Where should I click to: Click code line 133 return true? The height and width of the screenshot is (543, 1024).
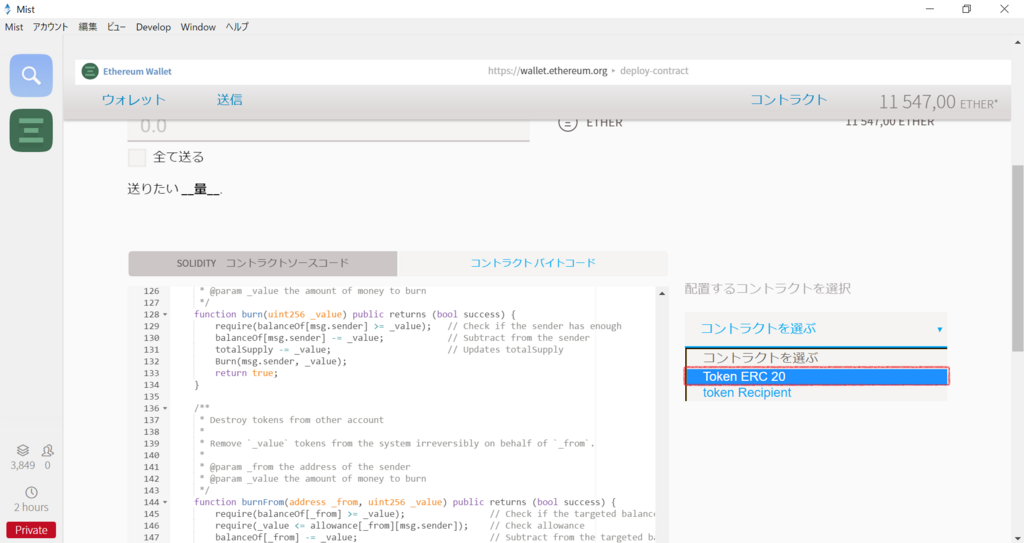point(246,373)
